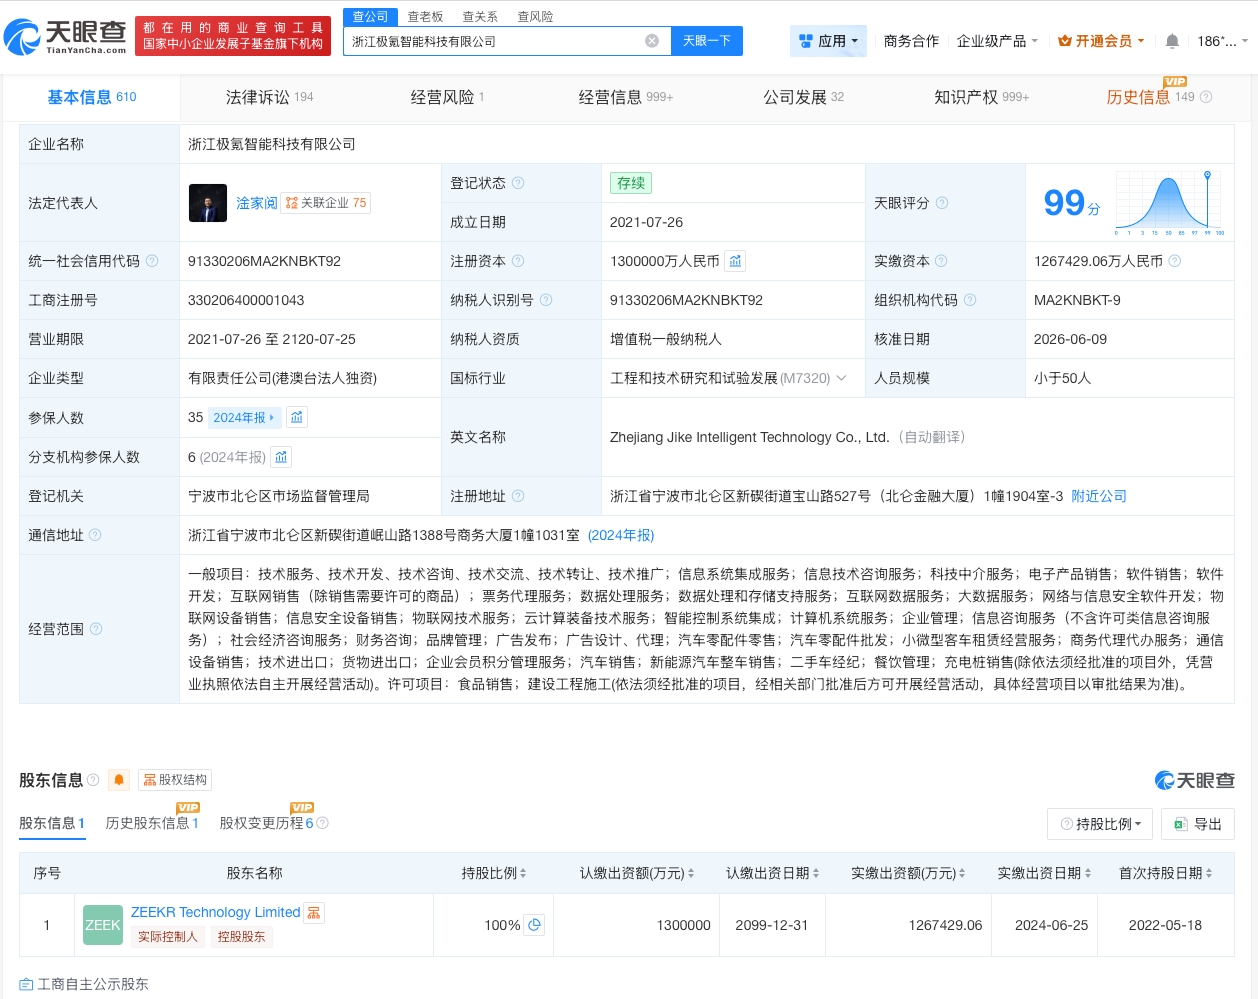Image resolution: width=1258 pixels, height=999 pixels.
Task: Open 附近公司 nearby companies link
Action: click(1099, 496)
